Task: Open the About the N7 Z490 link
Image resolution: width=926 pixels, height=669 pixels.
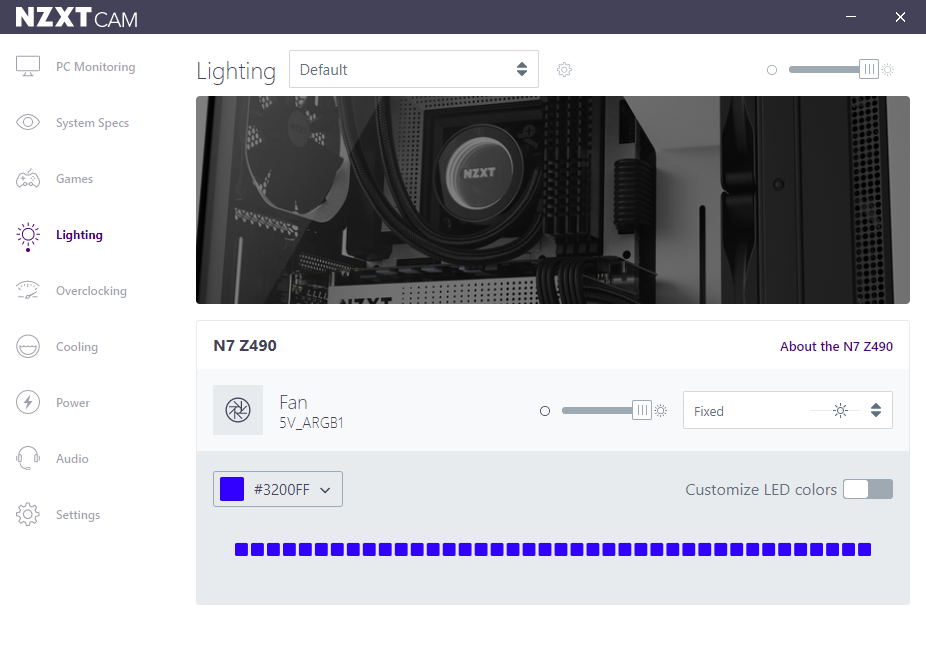Action: [x=836, y=347]
